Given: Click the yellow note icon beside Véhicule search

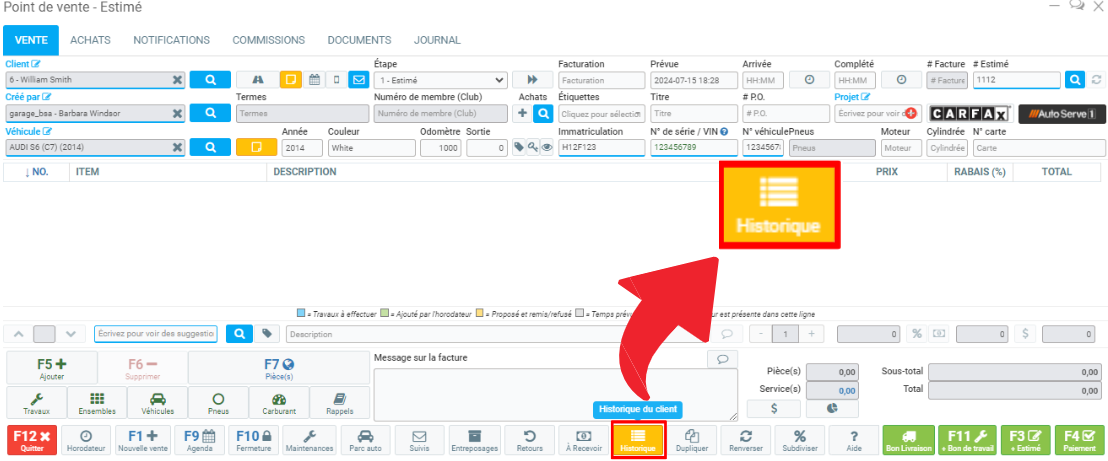Looking at the screenshot, I should click(x=256, y=148).
